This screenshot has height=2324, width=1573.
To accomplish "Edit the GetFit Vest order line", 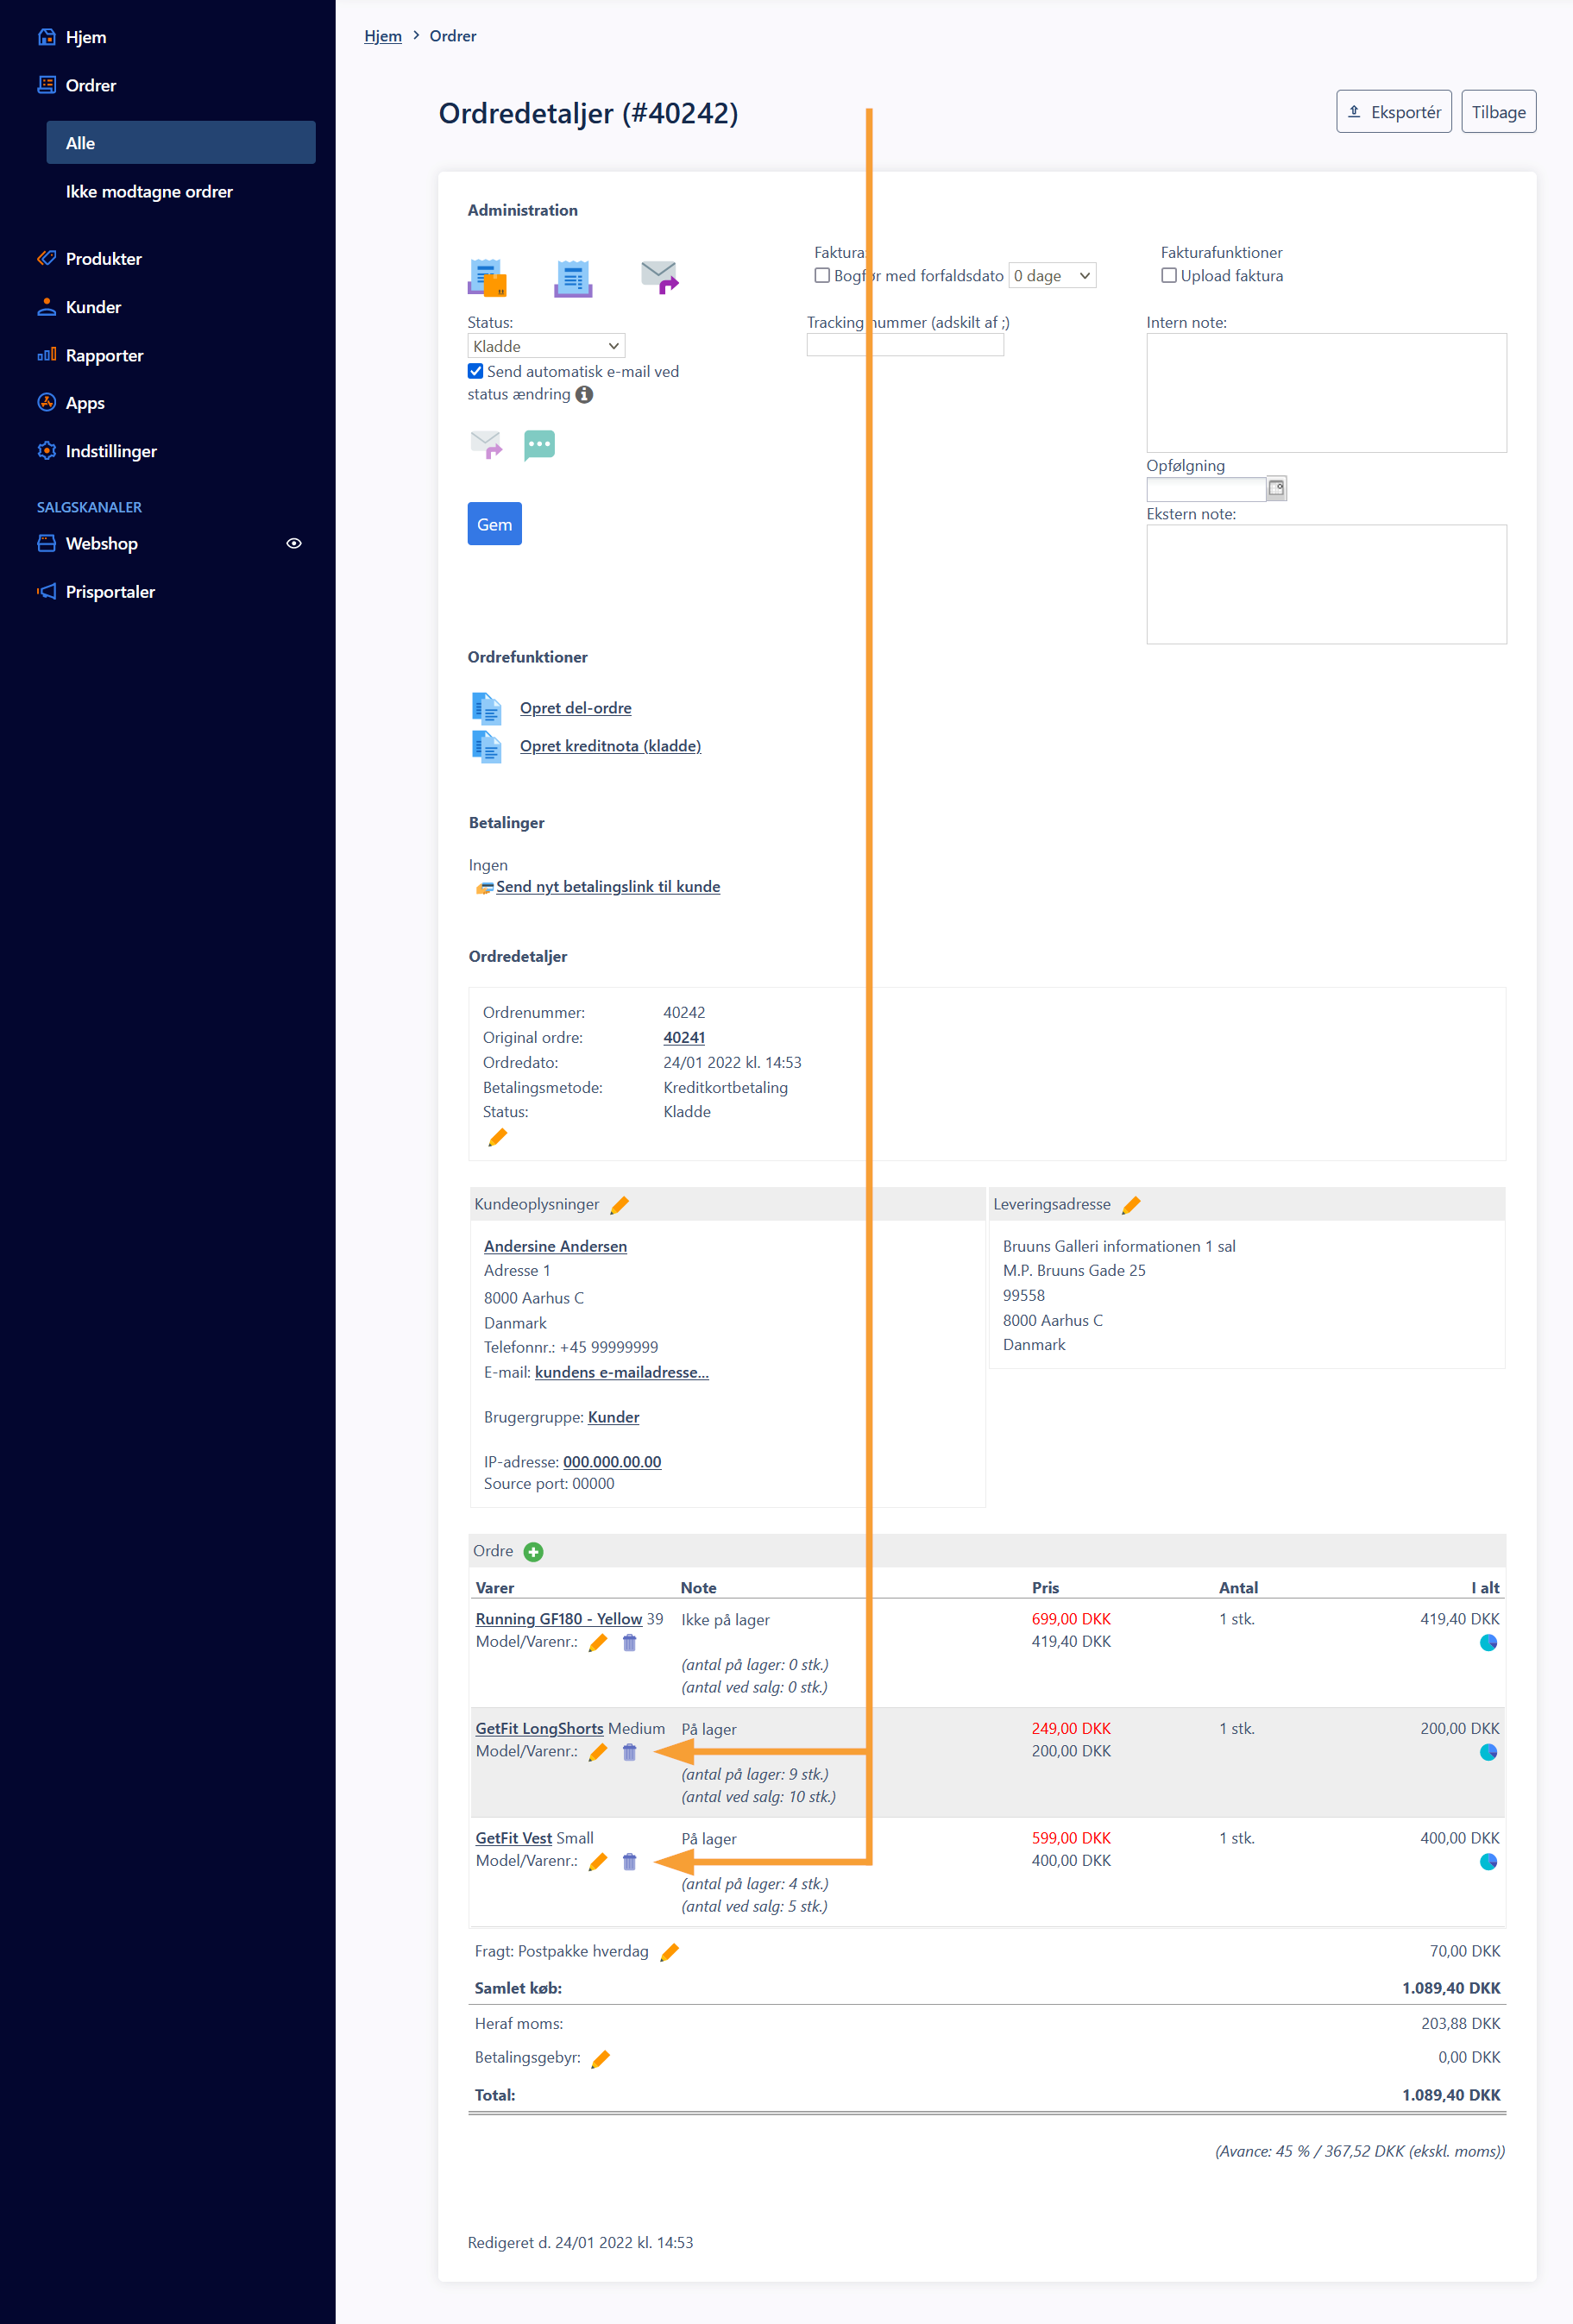I will pyautogui.click(x=598, y=1861).
